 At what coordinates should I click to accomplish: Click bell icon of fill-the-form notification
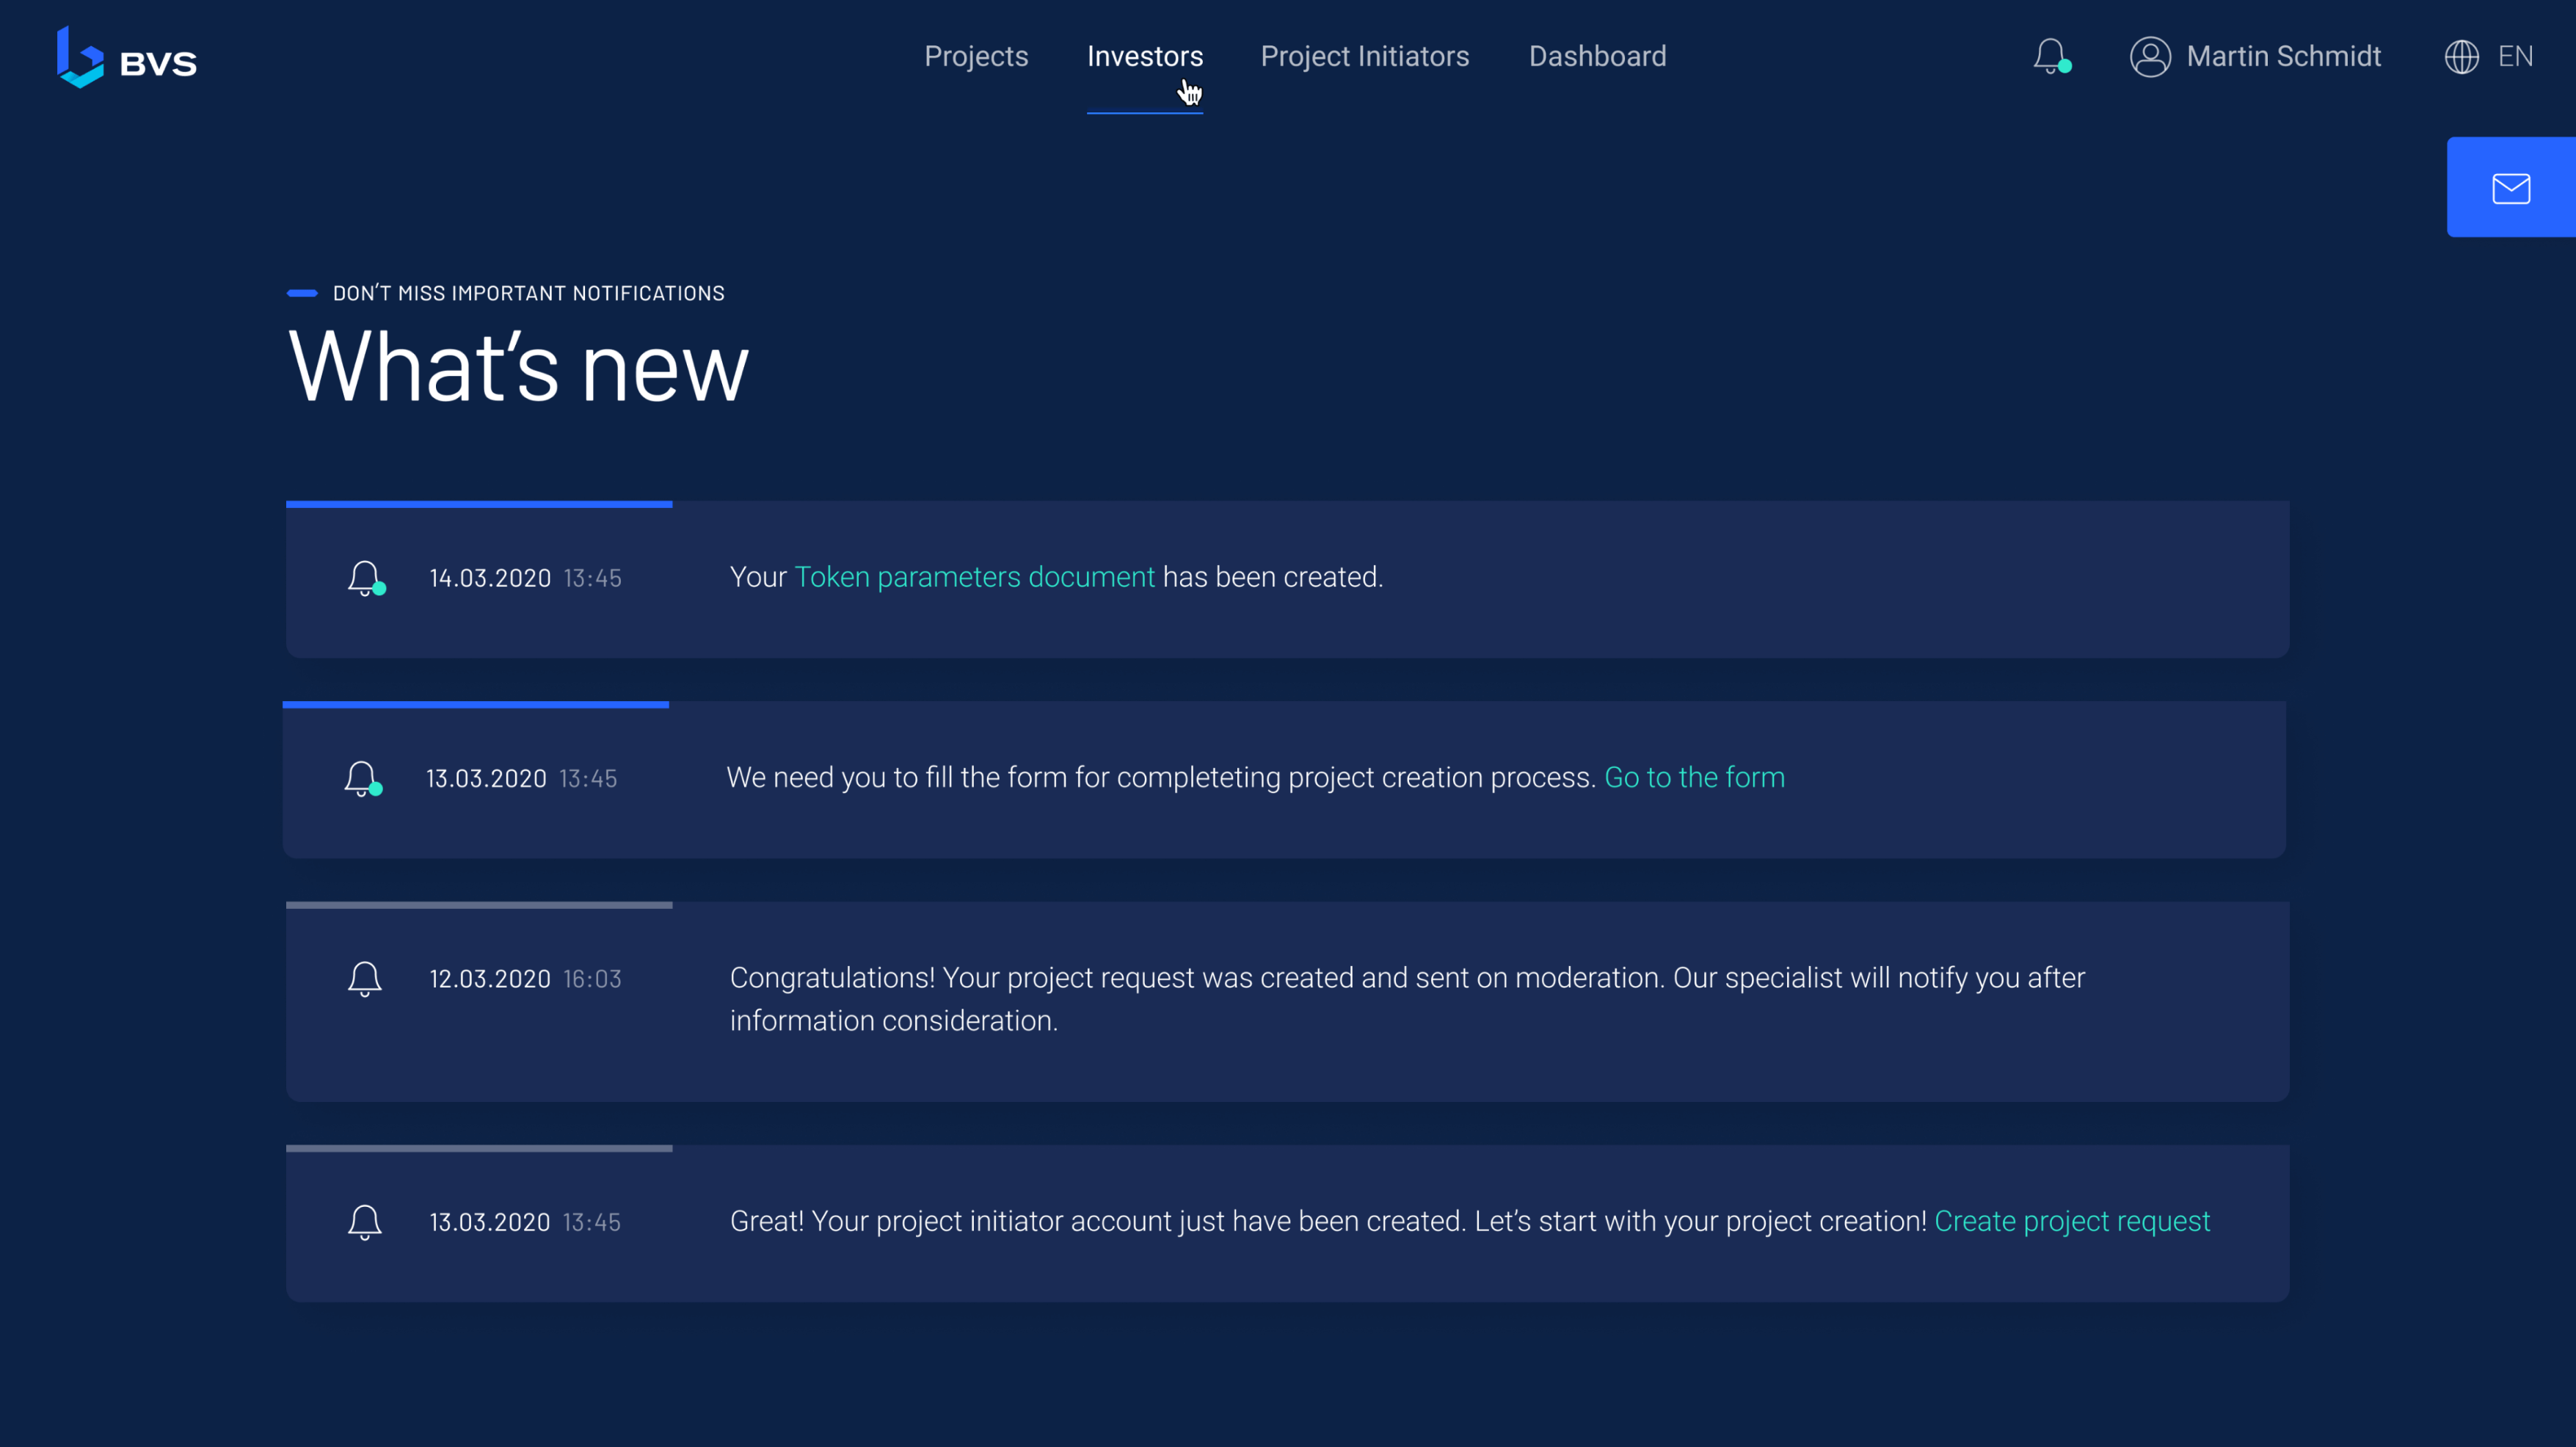[x=361, y=778]
